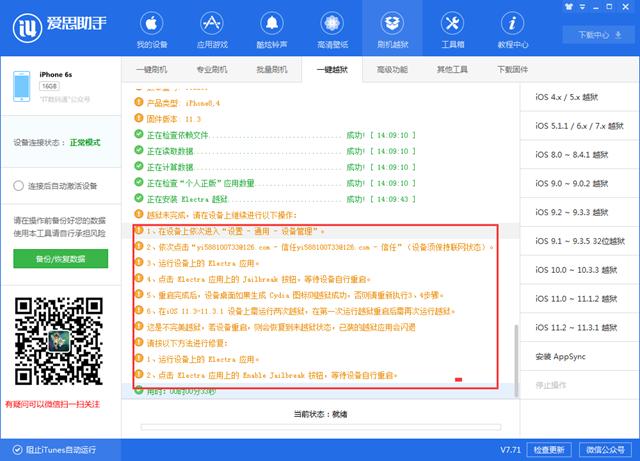Image resolution: width=640 pixels, height=461 pixels.
Task: Open 应用游戏 apps and games section
Action: (x=212, y=30)
